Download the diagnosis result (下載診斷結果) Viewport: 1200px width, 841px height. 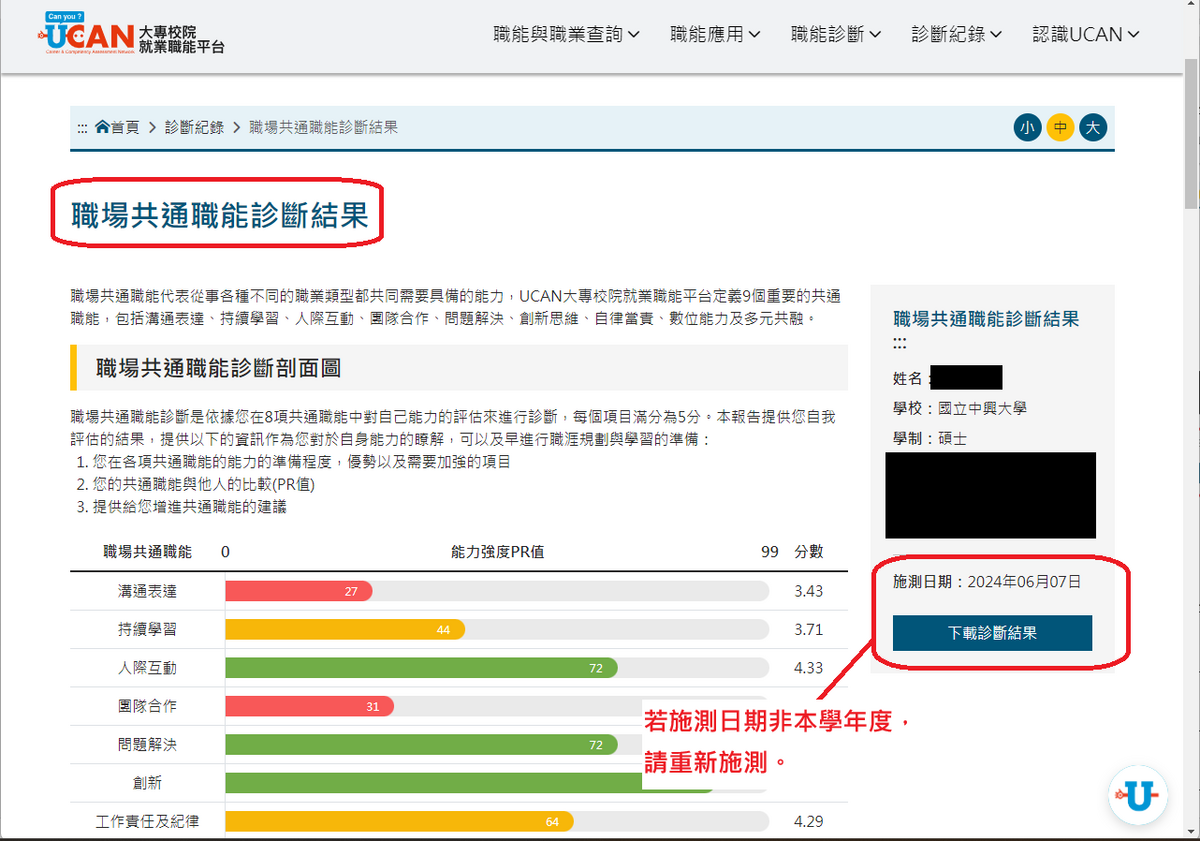click(x=992, y=633)
